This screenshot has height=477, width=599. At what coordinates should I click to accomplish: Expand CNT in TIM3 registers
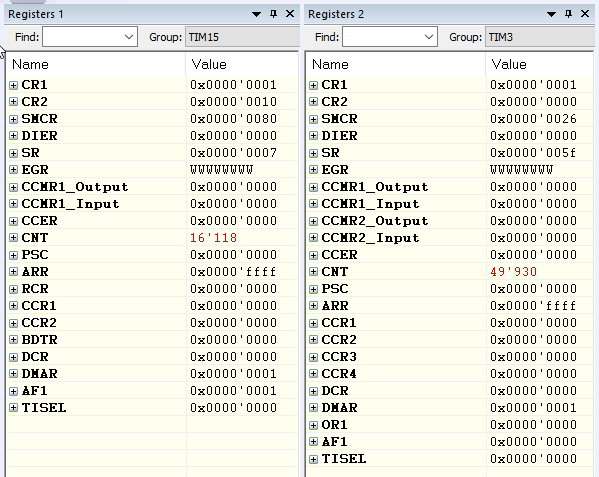pos(313,272)
